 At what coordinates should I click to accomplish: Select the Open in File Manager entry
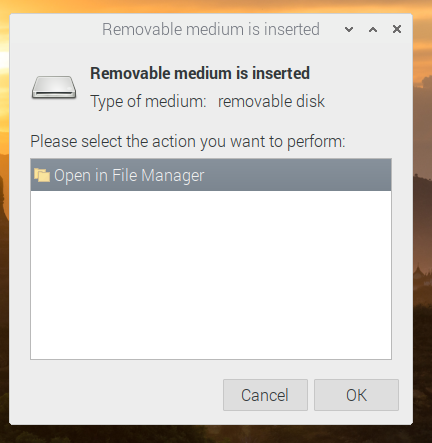pyautogui.click(x=211, y=175)
